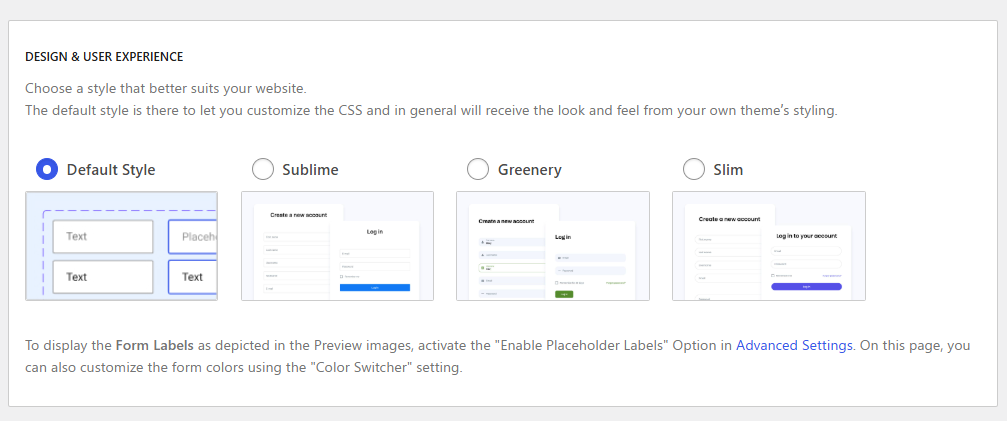Pick the Slim radio button

point(694,169)
